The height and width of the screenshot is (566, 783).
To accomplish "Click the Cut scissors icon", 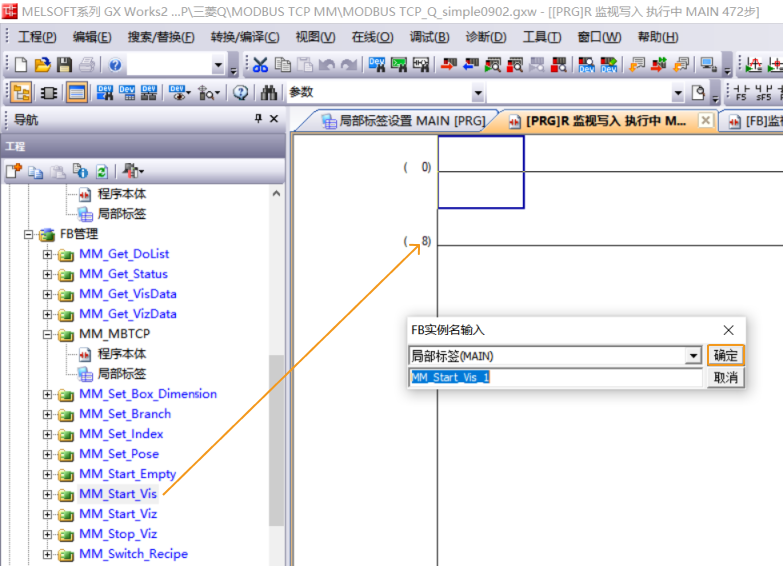I will (x=260, y=65).
